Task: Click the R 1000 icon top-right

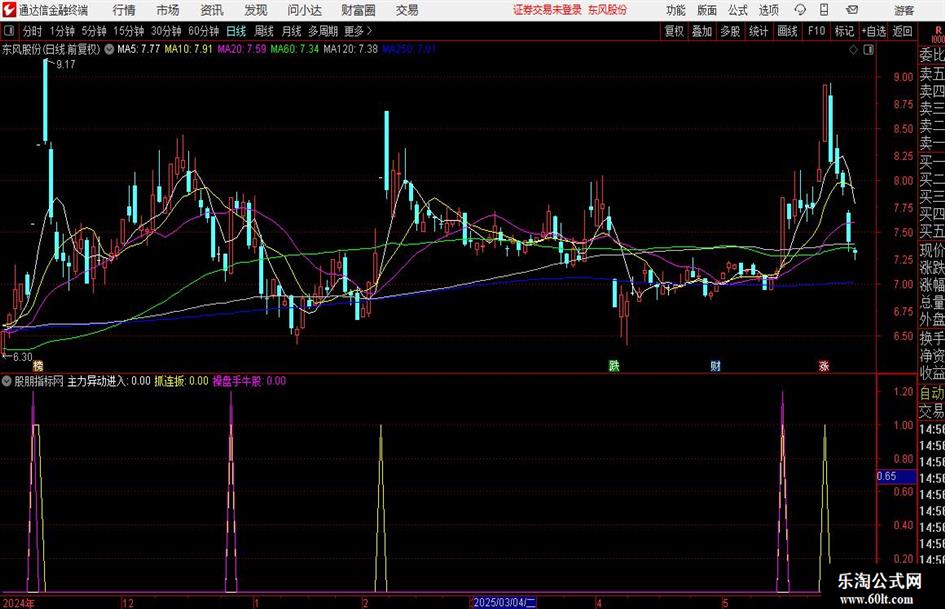Action: 938,34
